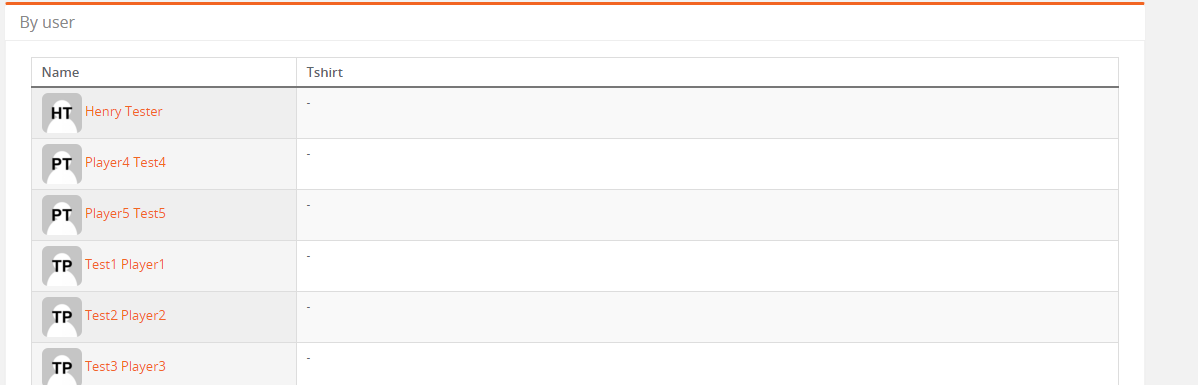Click the Tshirt value in Test2 Player2's row

[x=309, y=306]
